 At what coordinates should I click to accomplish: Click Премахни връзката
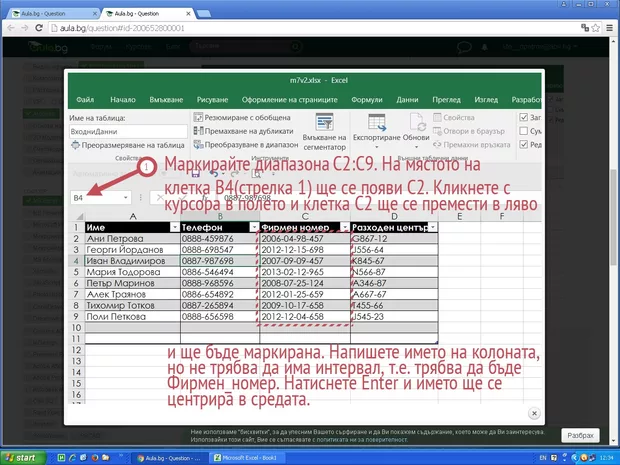(471, 145)
